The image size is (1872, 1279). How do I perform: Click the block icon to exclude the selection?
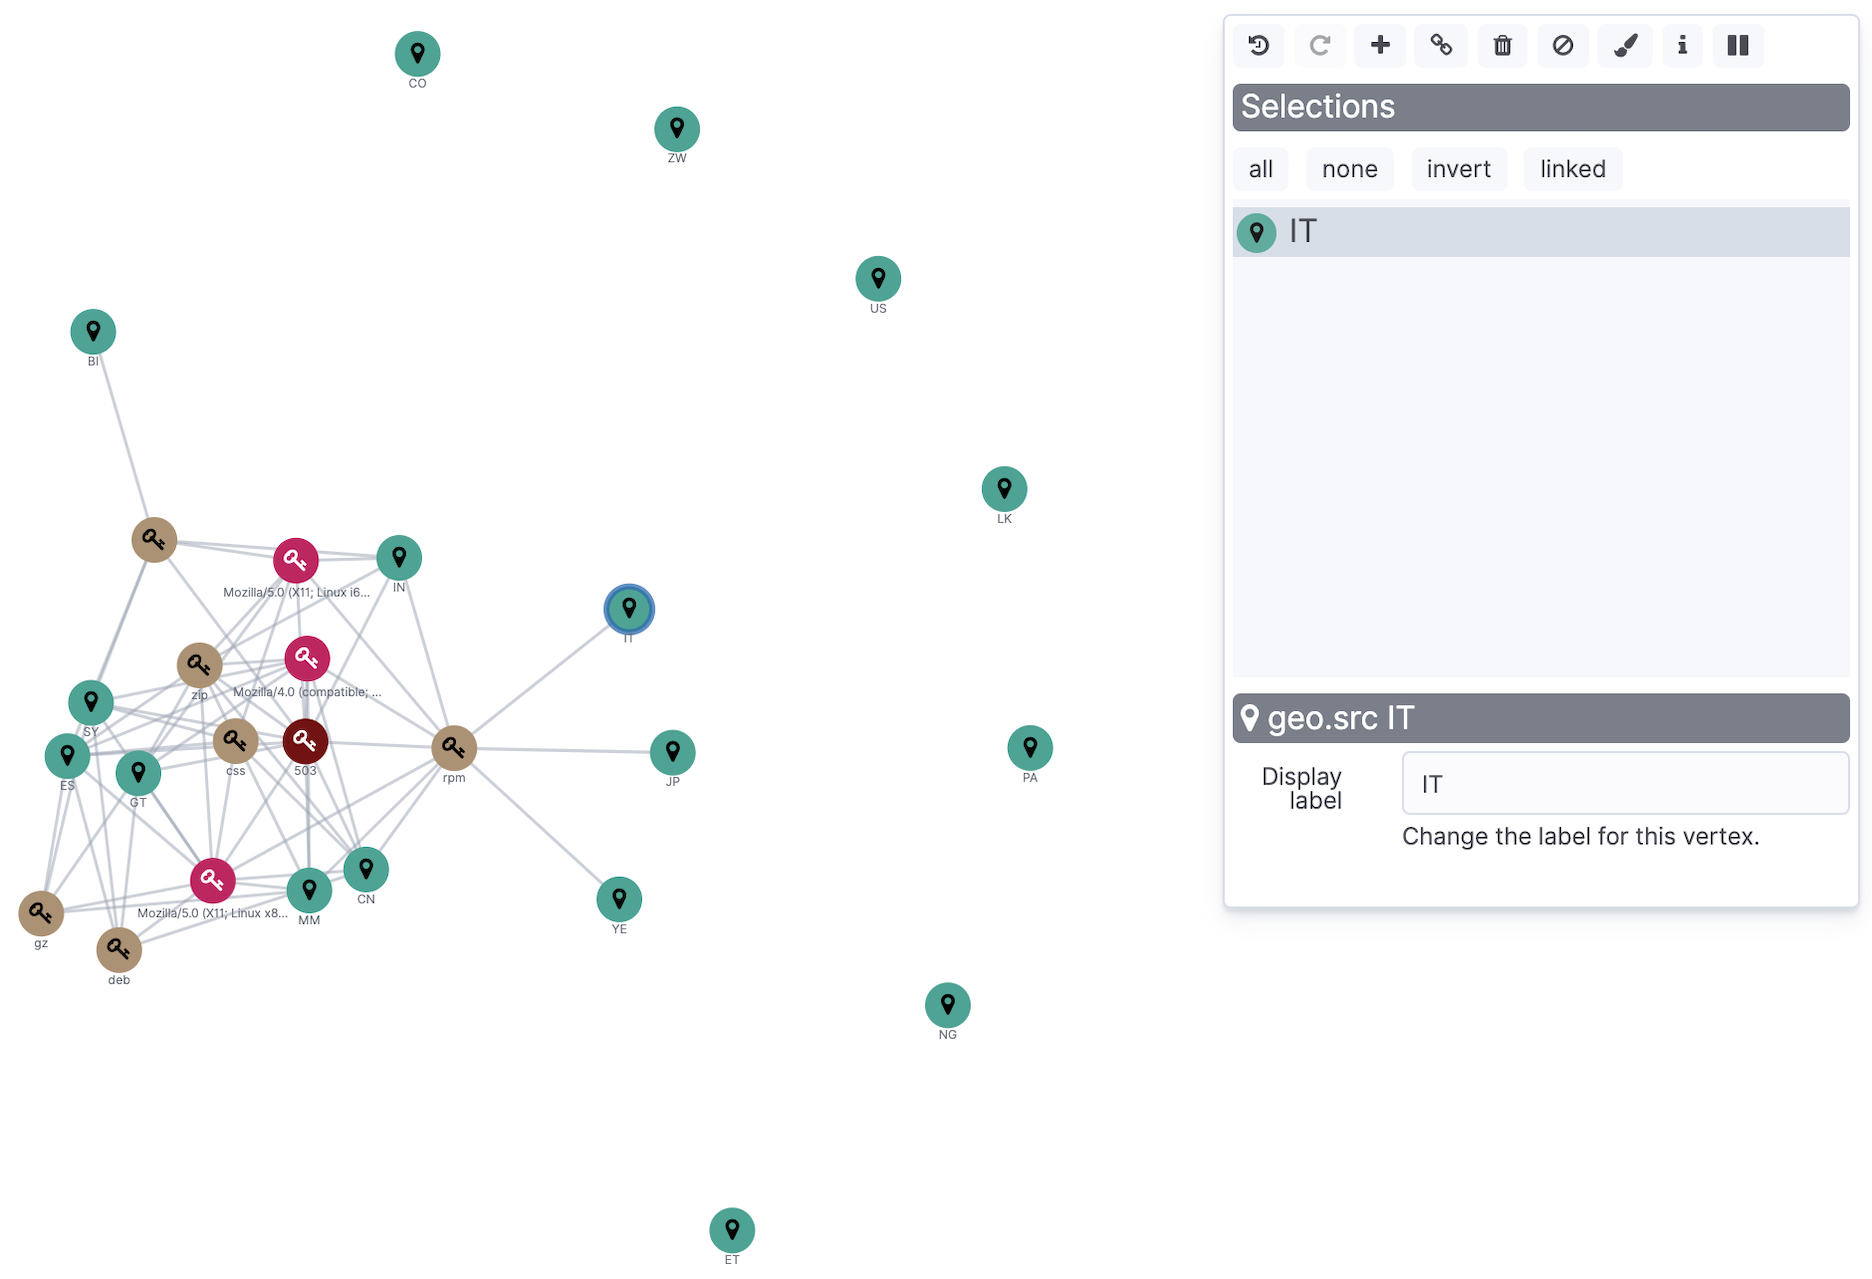[1563, 45]
